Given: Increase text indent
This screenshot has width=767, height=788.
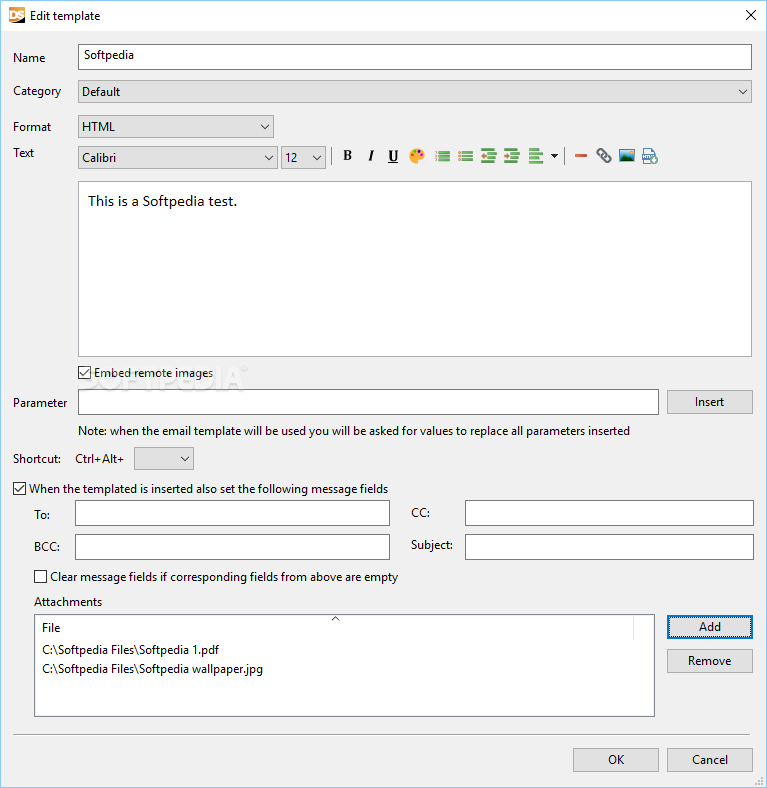Looking at the screenshot, I should 512,156.
